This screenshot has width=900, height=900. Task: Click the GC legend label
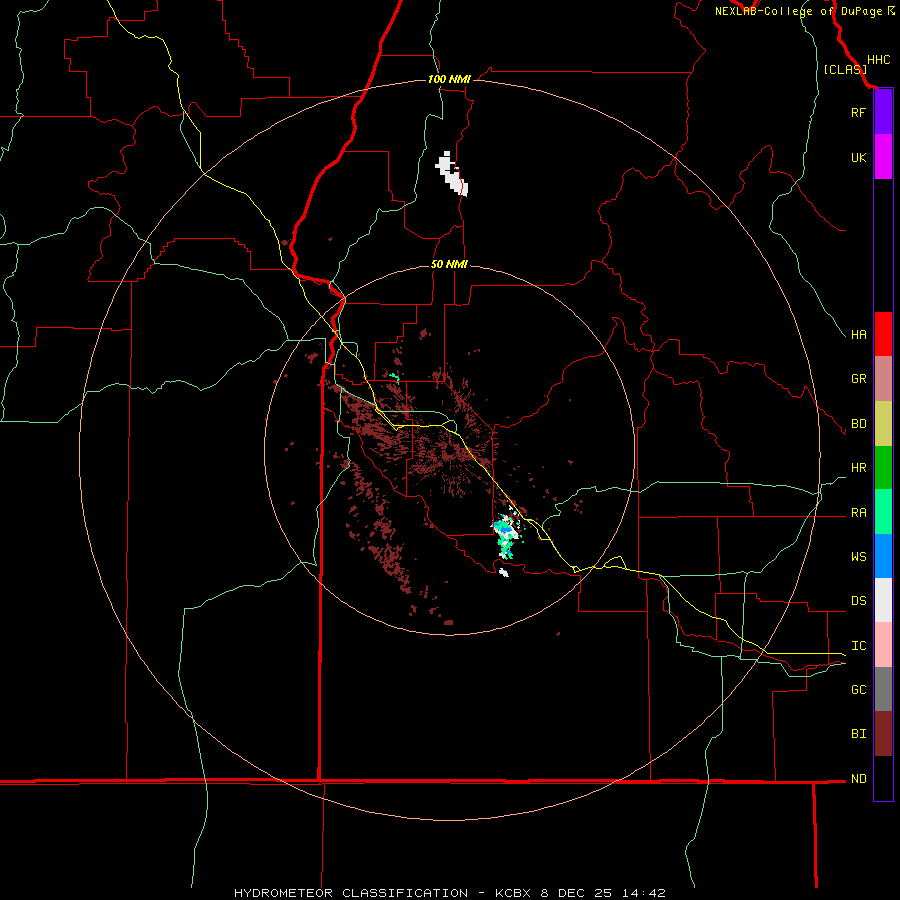[858, 689]
